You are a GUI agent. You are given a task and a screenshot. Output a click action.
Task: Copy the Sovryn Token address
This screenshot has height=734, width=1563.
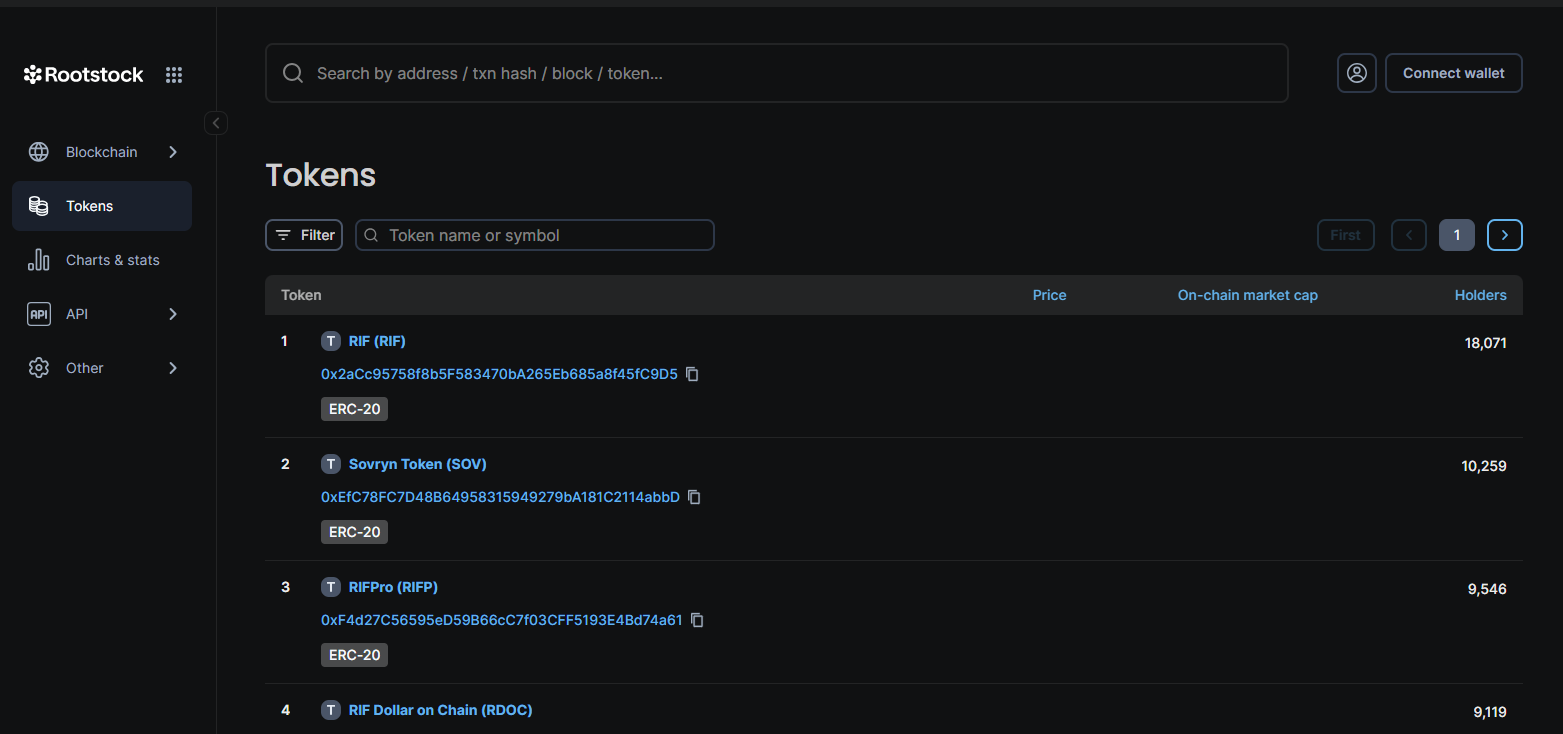[694, 497]
